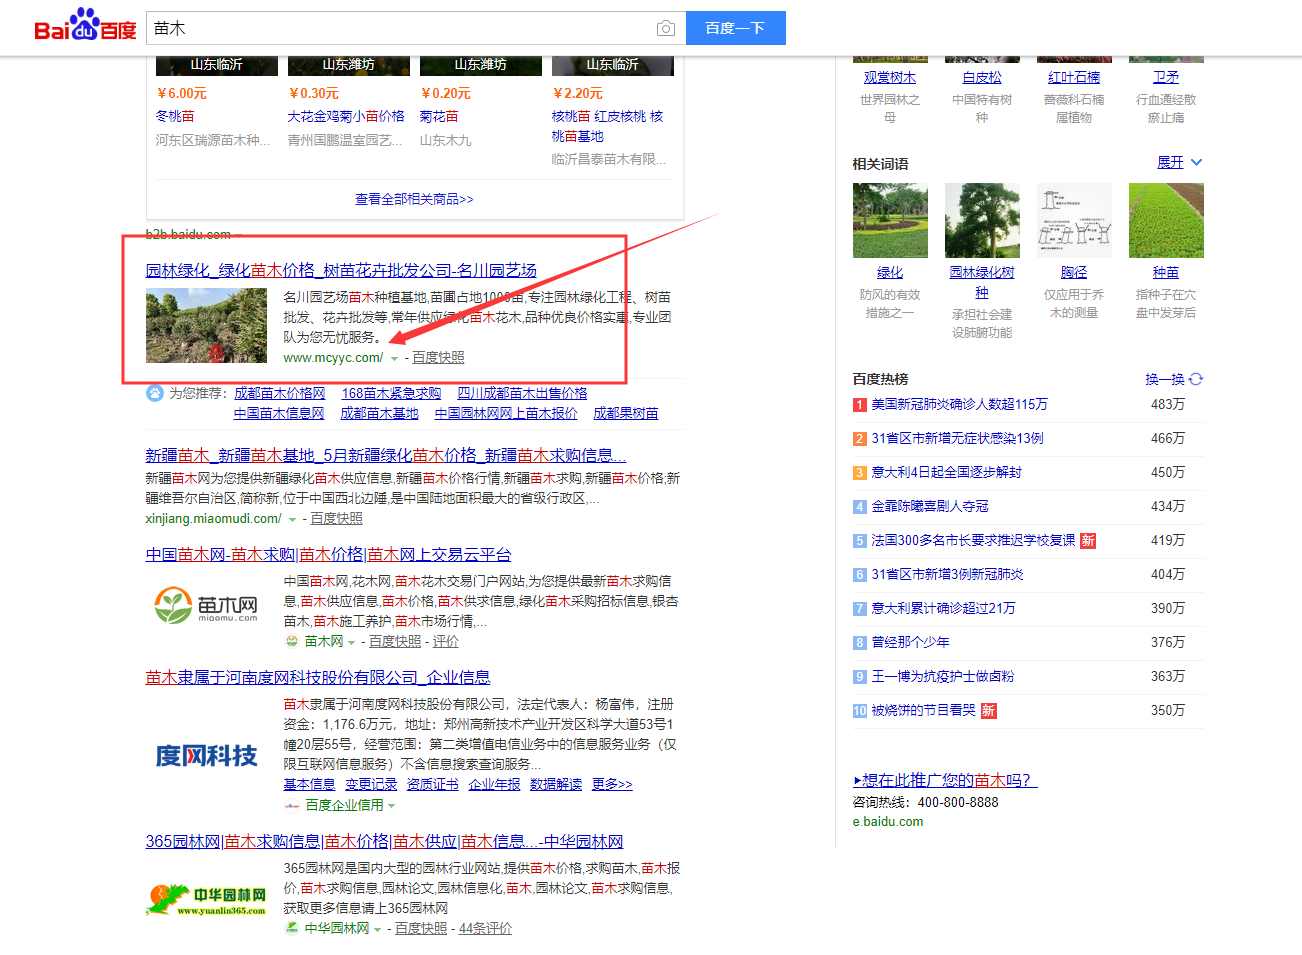Open 白皮松 link
1302x955 pixels.
[982, 77]
